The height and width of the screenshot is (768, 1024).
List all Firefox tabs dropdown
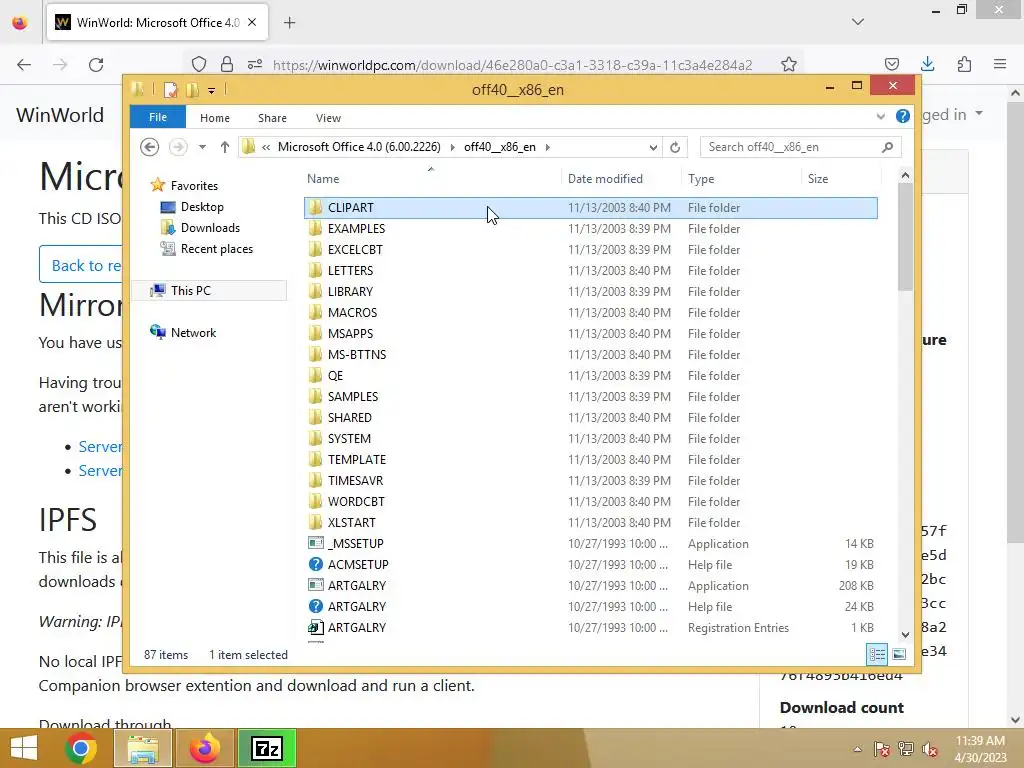click(x=858, y=22)
